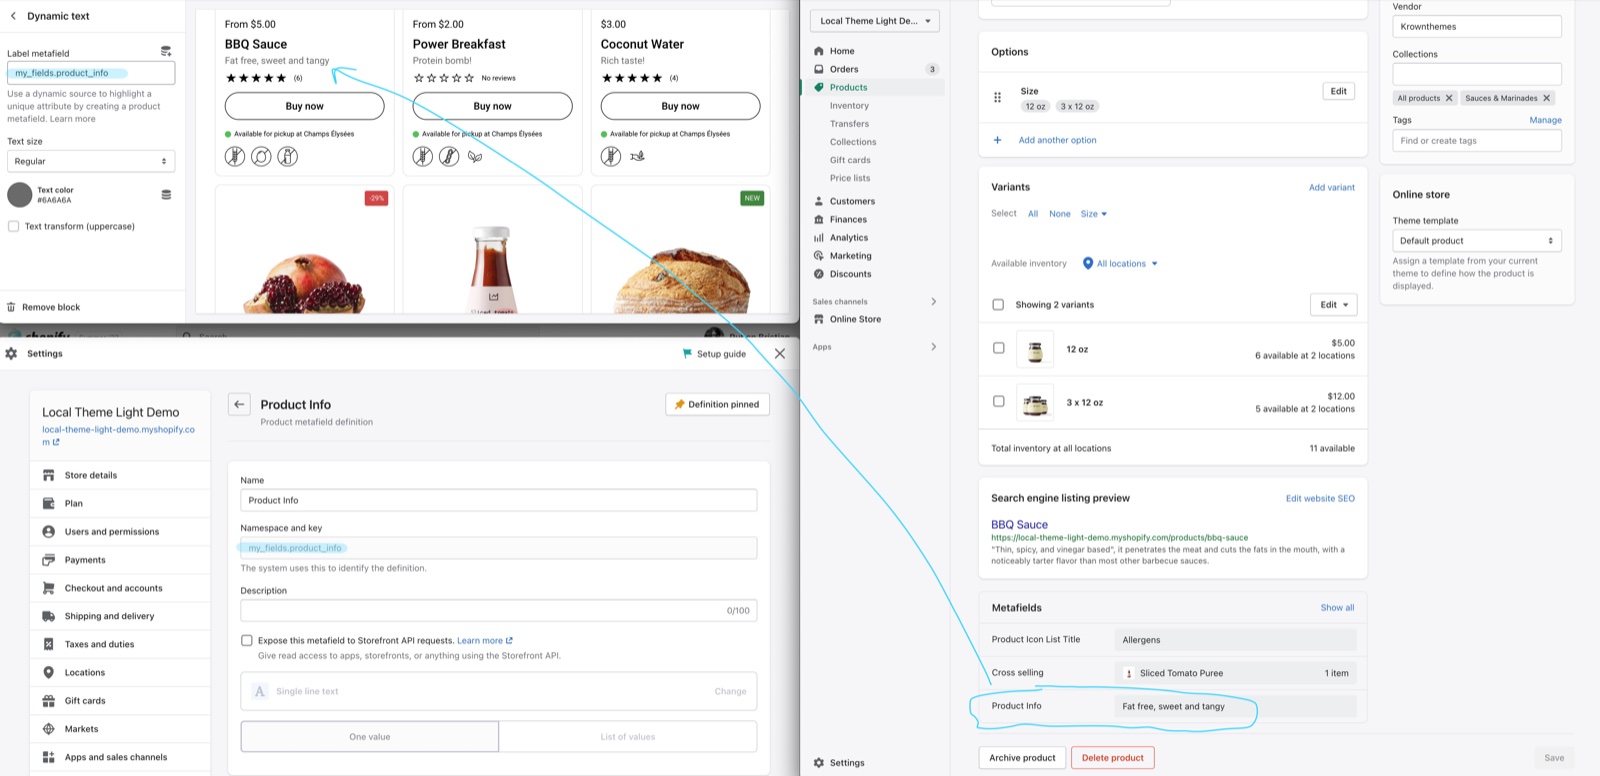Click Add another option link
1600x776 pixels.
point(1057,140)
